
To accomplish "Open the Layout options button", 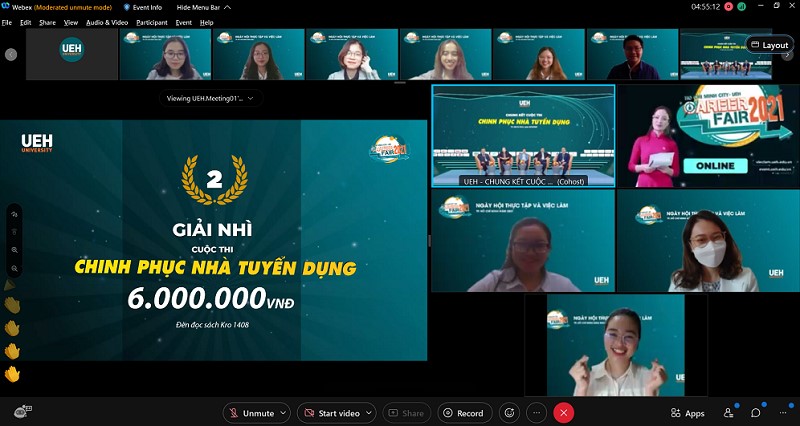I will (770, 45).
